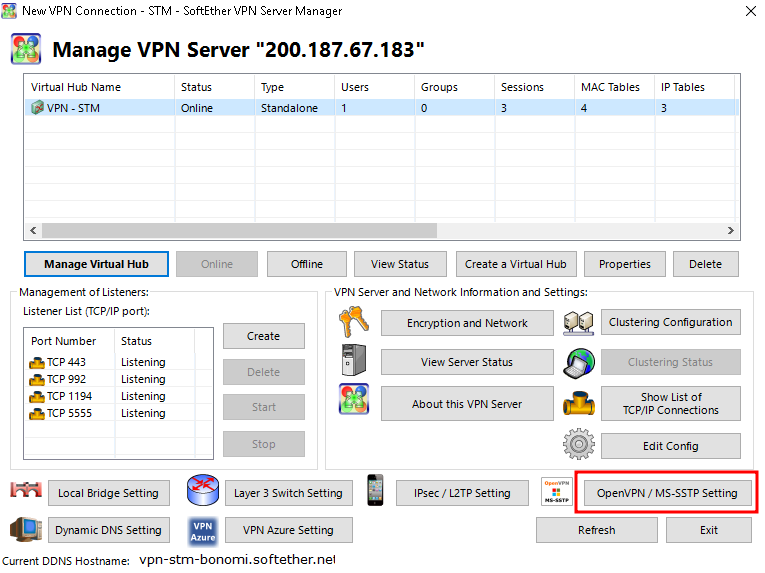The image size is (765, 573).
Task: Open IPsec / L2TP Setting
Action: (462, 493)
